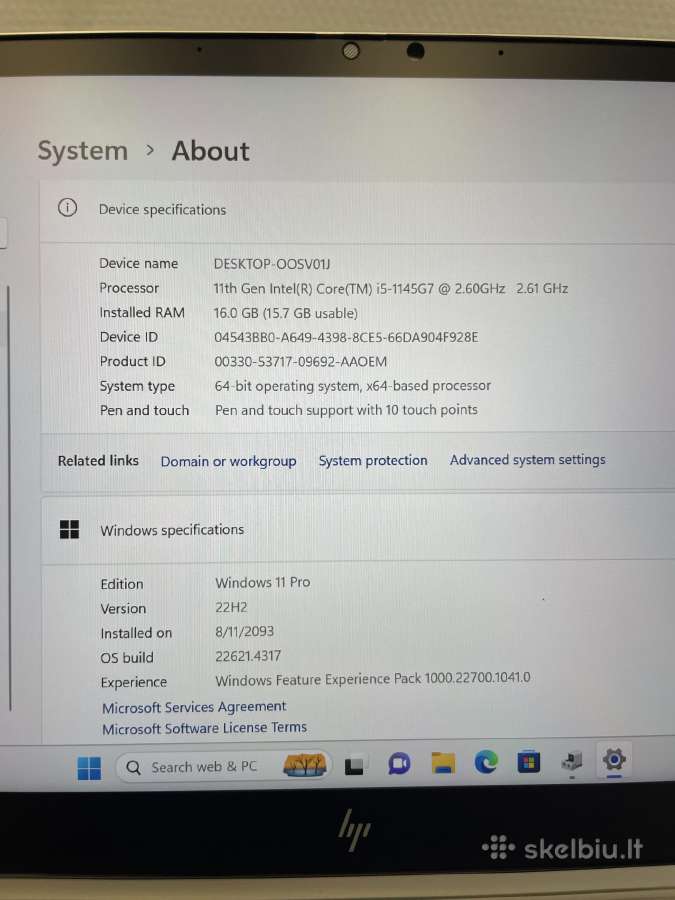Select the Device ID value starting 04543BB0
The width and height of the screenshot is (675, 900).
click(346, 337)
